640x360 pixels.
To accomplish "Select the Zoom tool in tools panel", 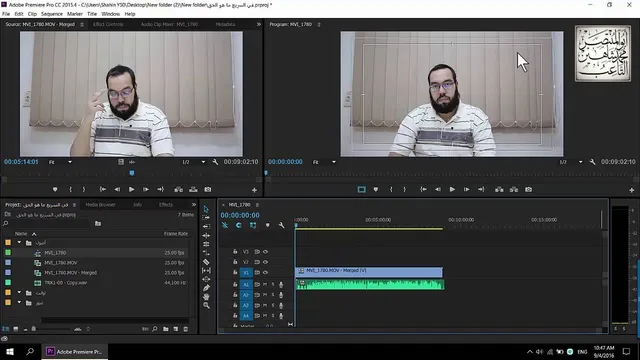I will 206,305.
